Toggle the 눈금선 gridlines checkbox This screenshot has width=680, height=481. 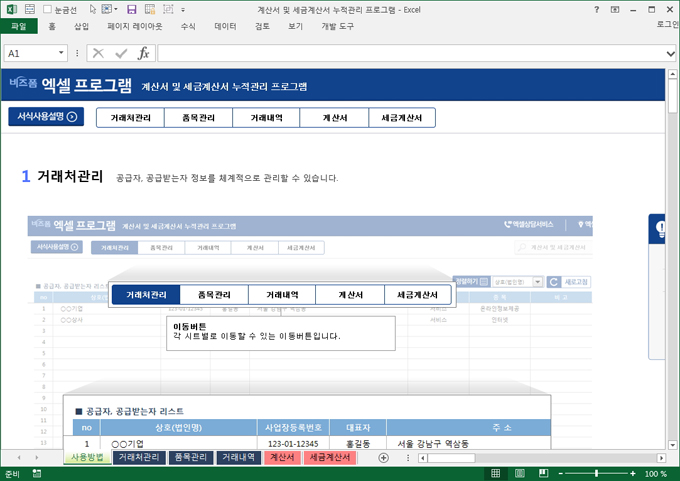tap(48, 9)
